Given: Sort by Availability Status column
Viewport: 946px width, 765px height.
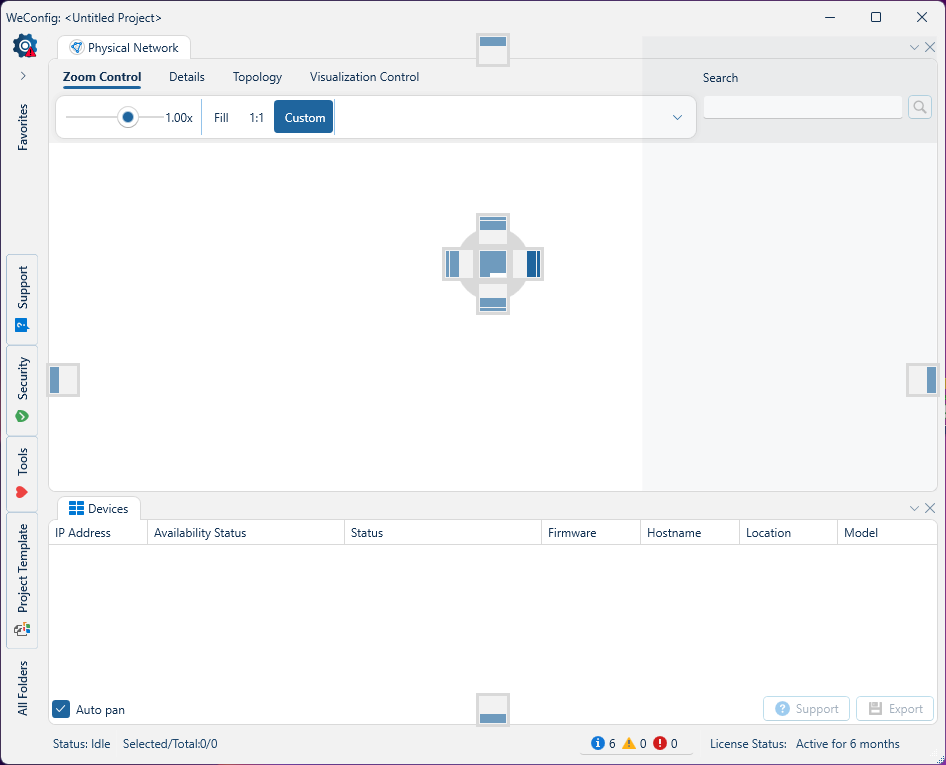Looking at the screenshot, I should coord(246,533).
